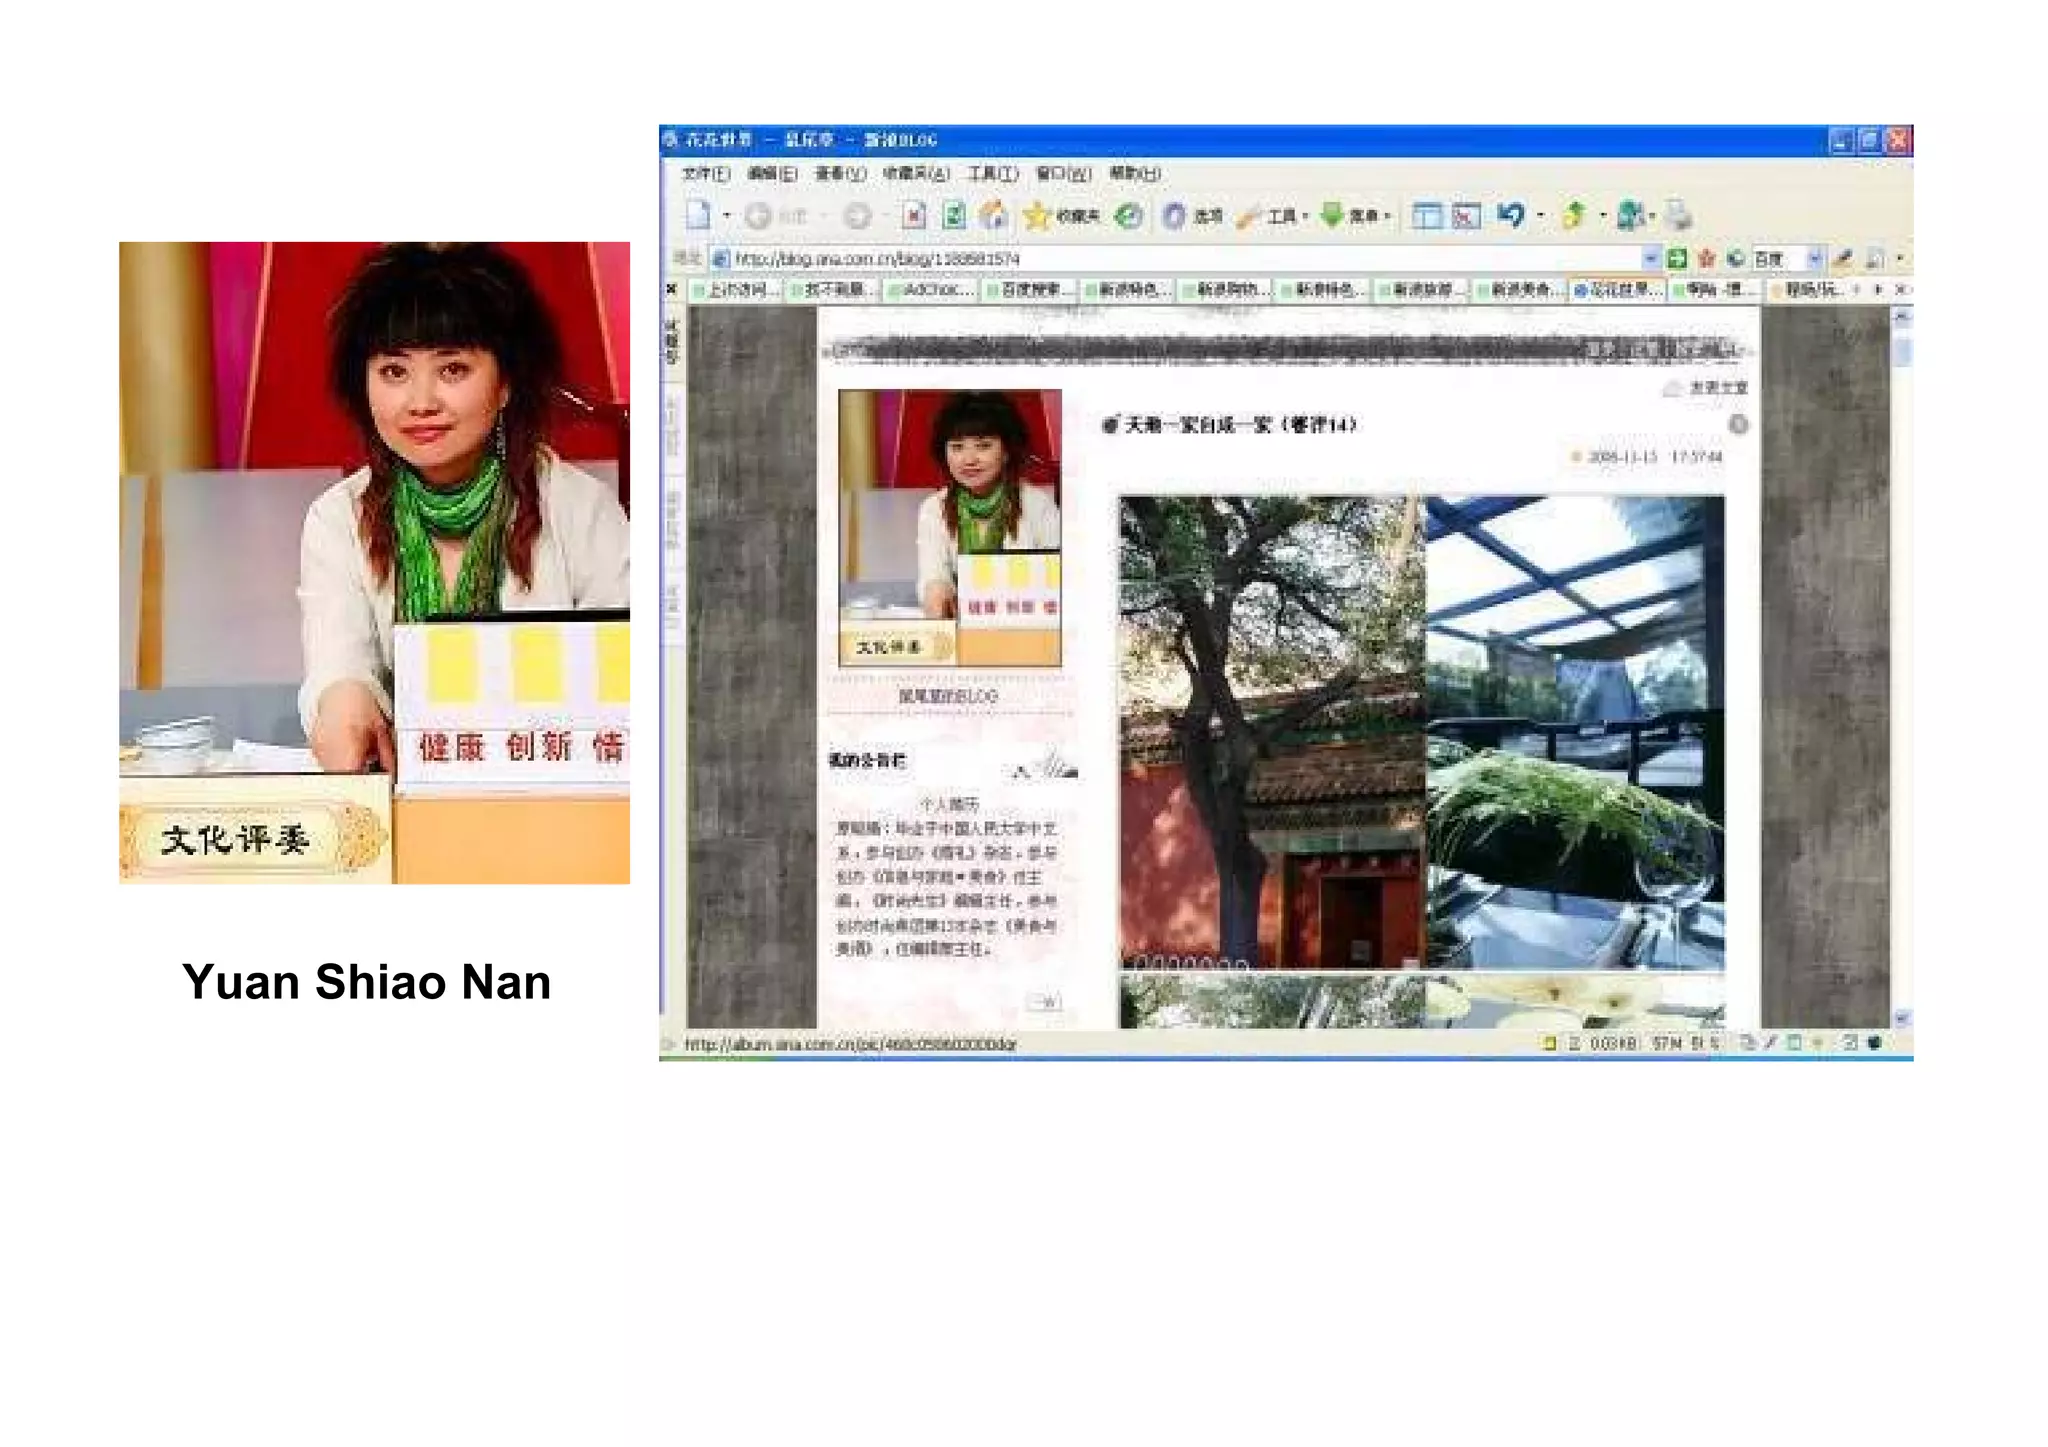Click the green go button beside address bar

pos(1677,259)
